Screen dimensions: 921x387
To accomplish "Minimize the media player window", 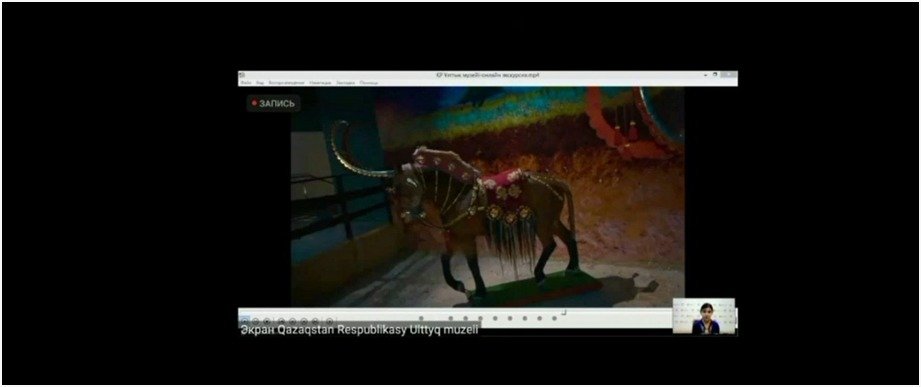I will 705,75.
